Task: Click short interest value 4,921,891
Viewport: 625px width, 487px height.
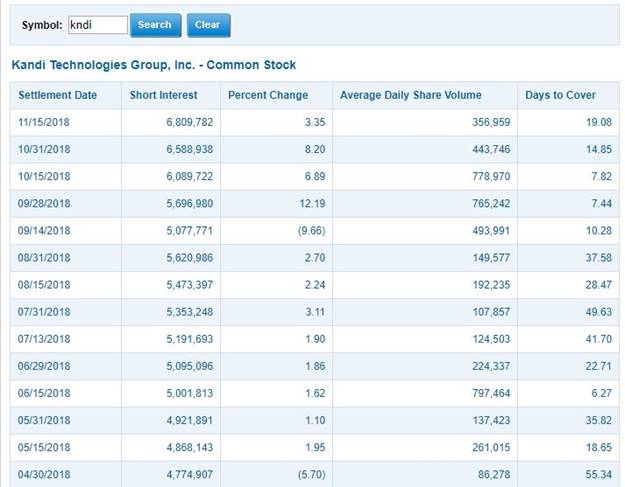Action: click(x=190, y=420)
